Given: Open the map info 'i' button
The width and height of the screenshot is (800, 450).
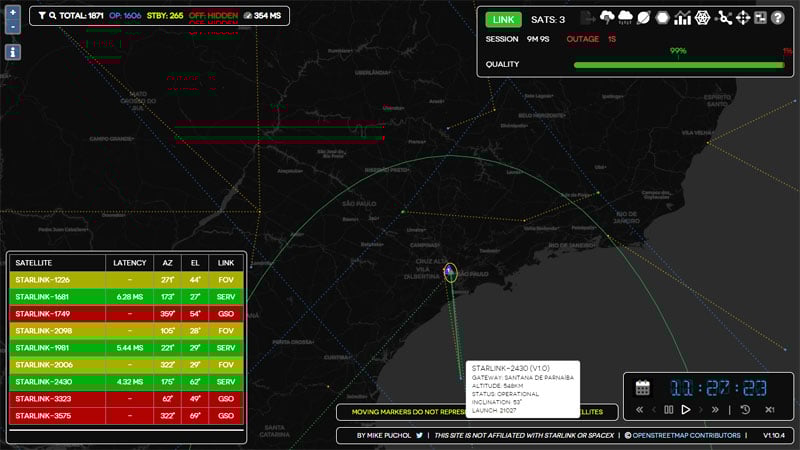Looking at the screenshot, I should point(13,52).
